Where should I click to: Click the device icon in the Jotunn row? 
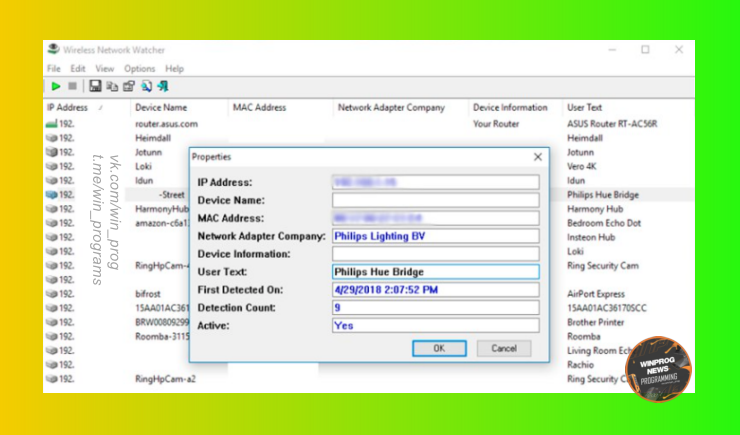[x=51, y=152]
